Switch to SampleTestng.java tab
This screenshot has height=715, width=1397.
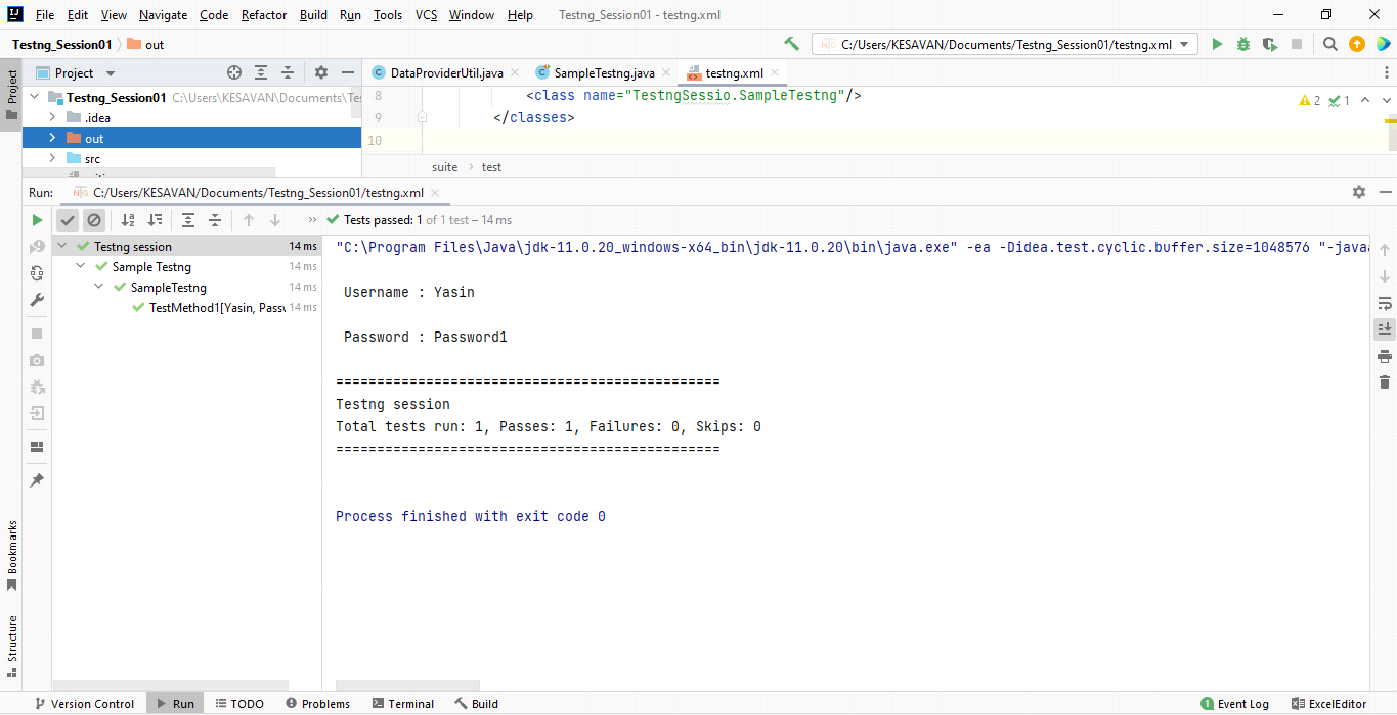[x=603, y=73]
